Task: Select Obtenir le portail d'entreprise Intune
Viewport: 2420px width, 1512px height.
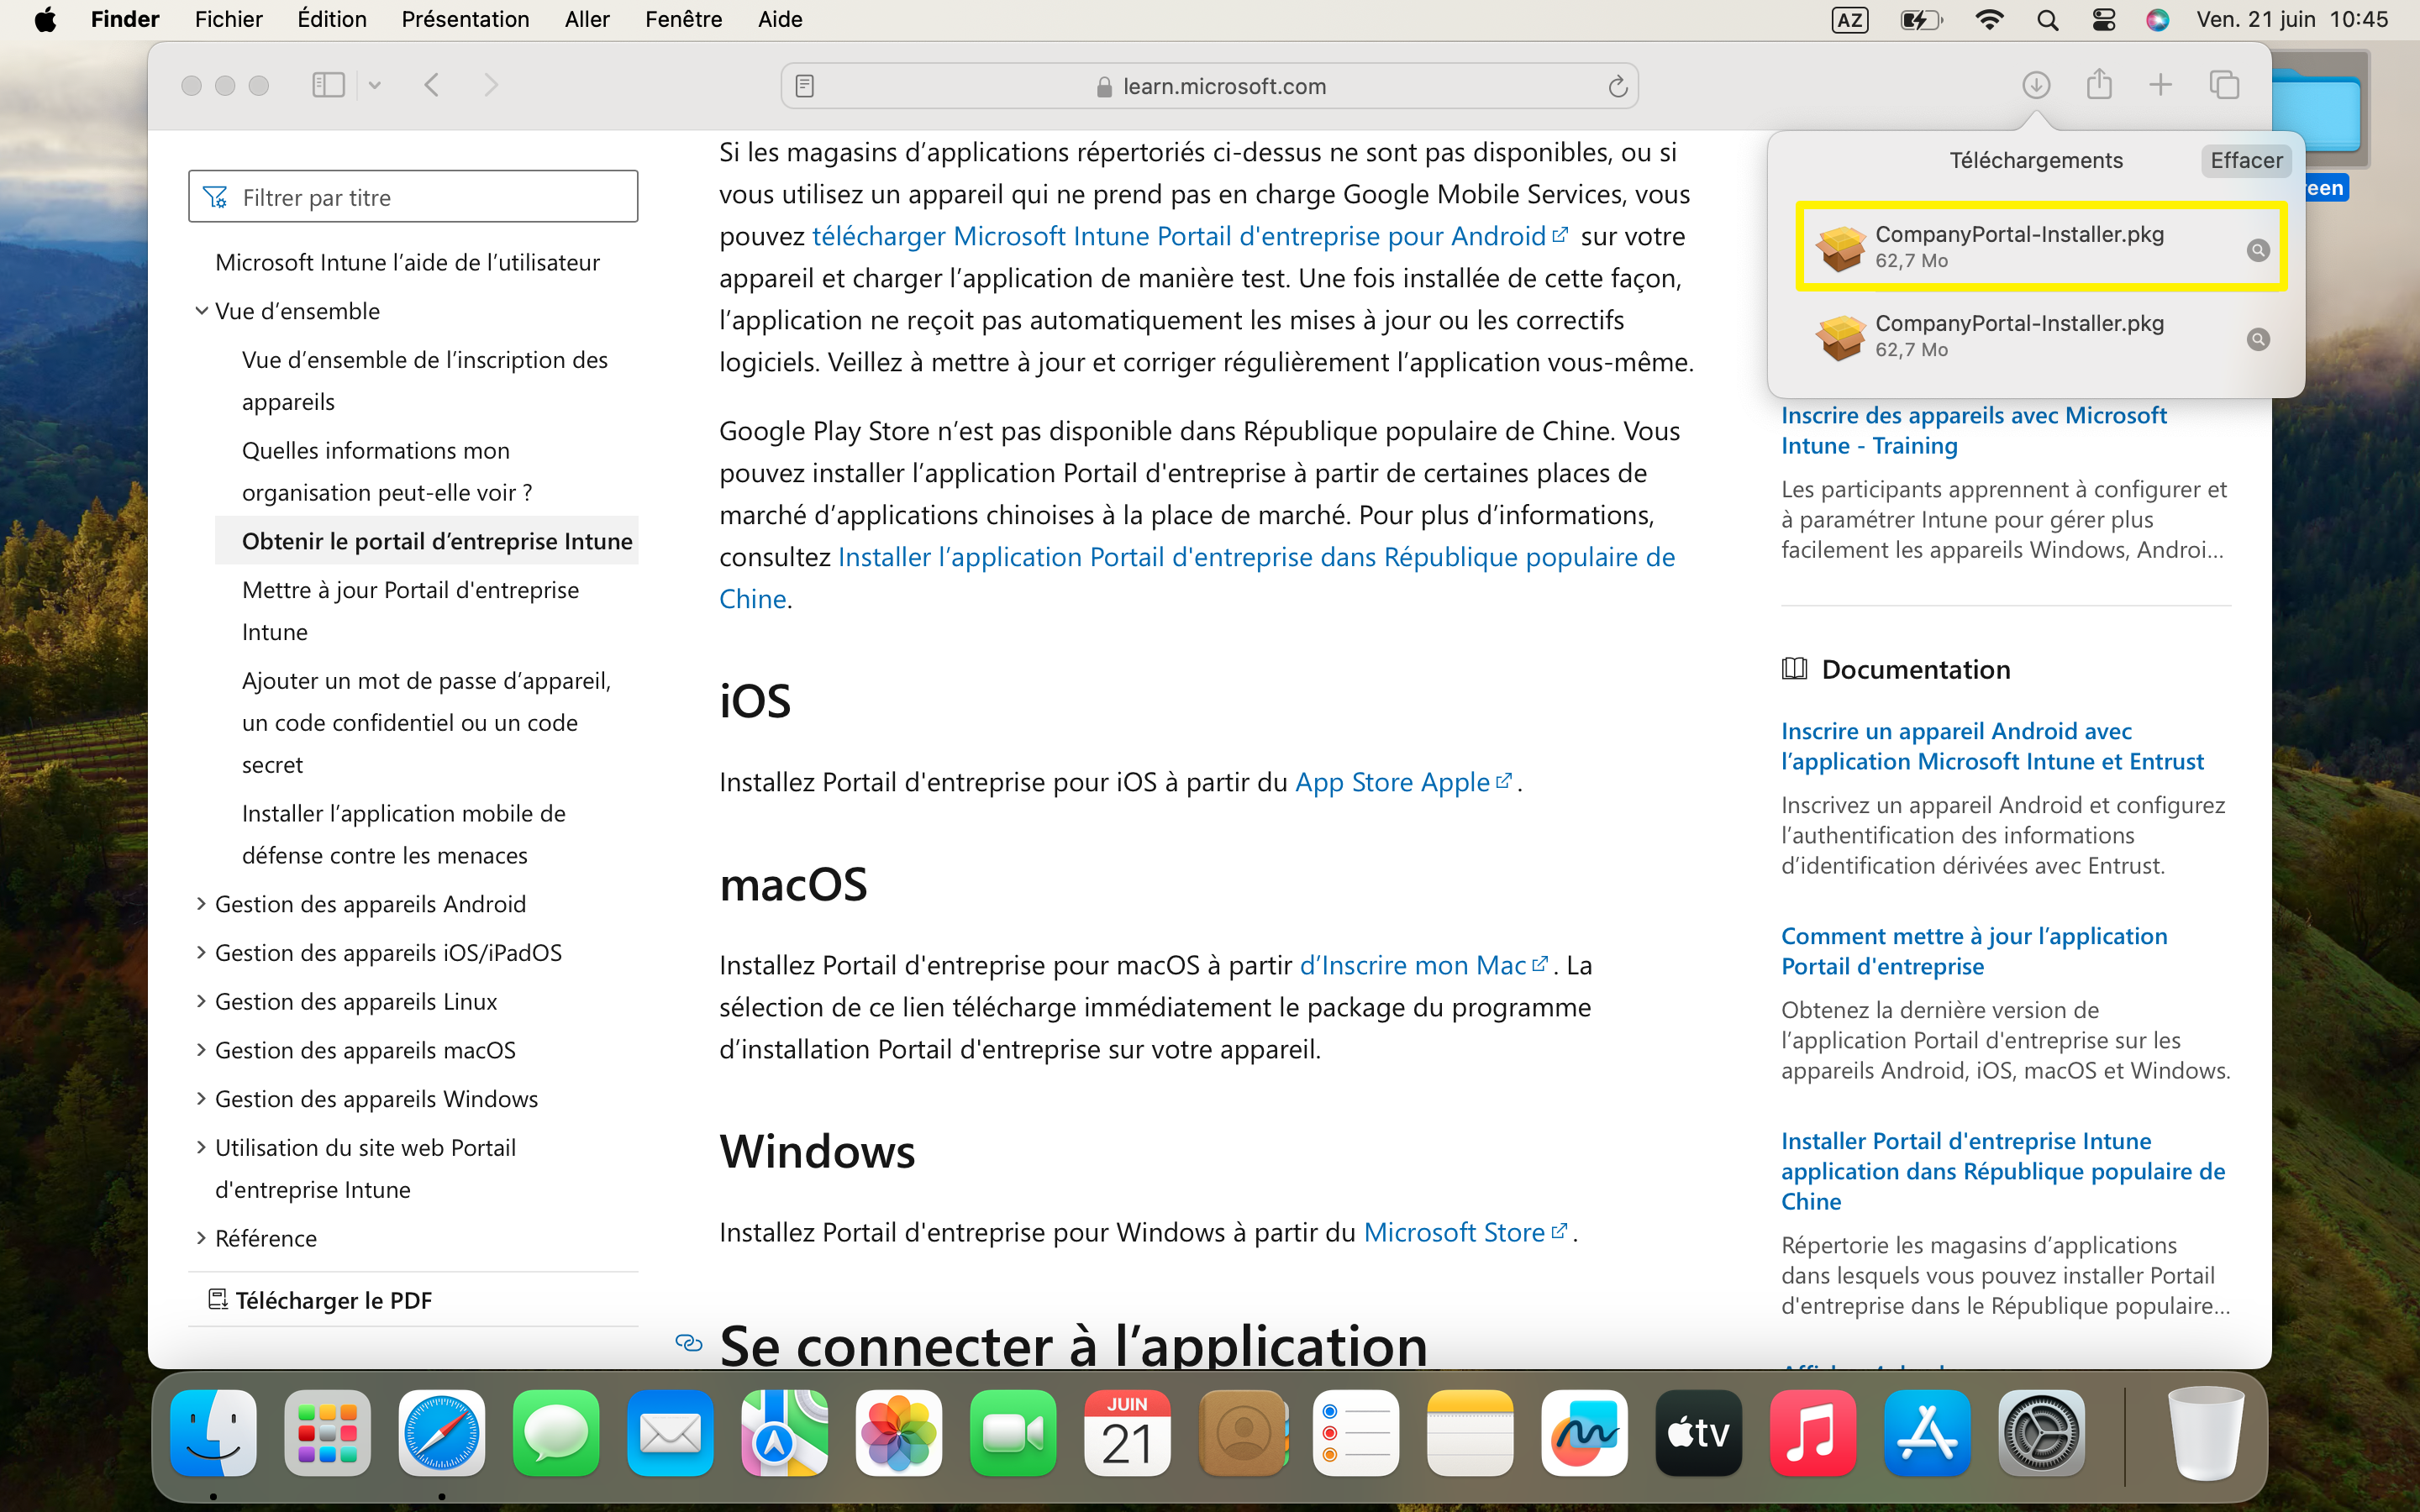Action: click(437, 541)
